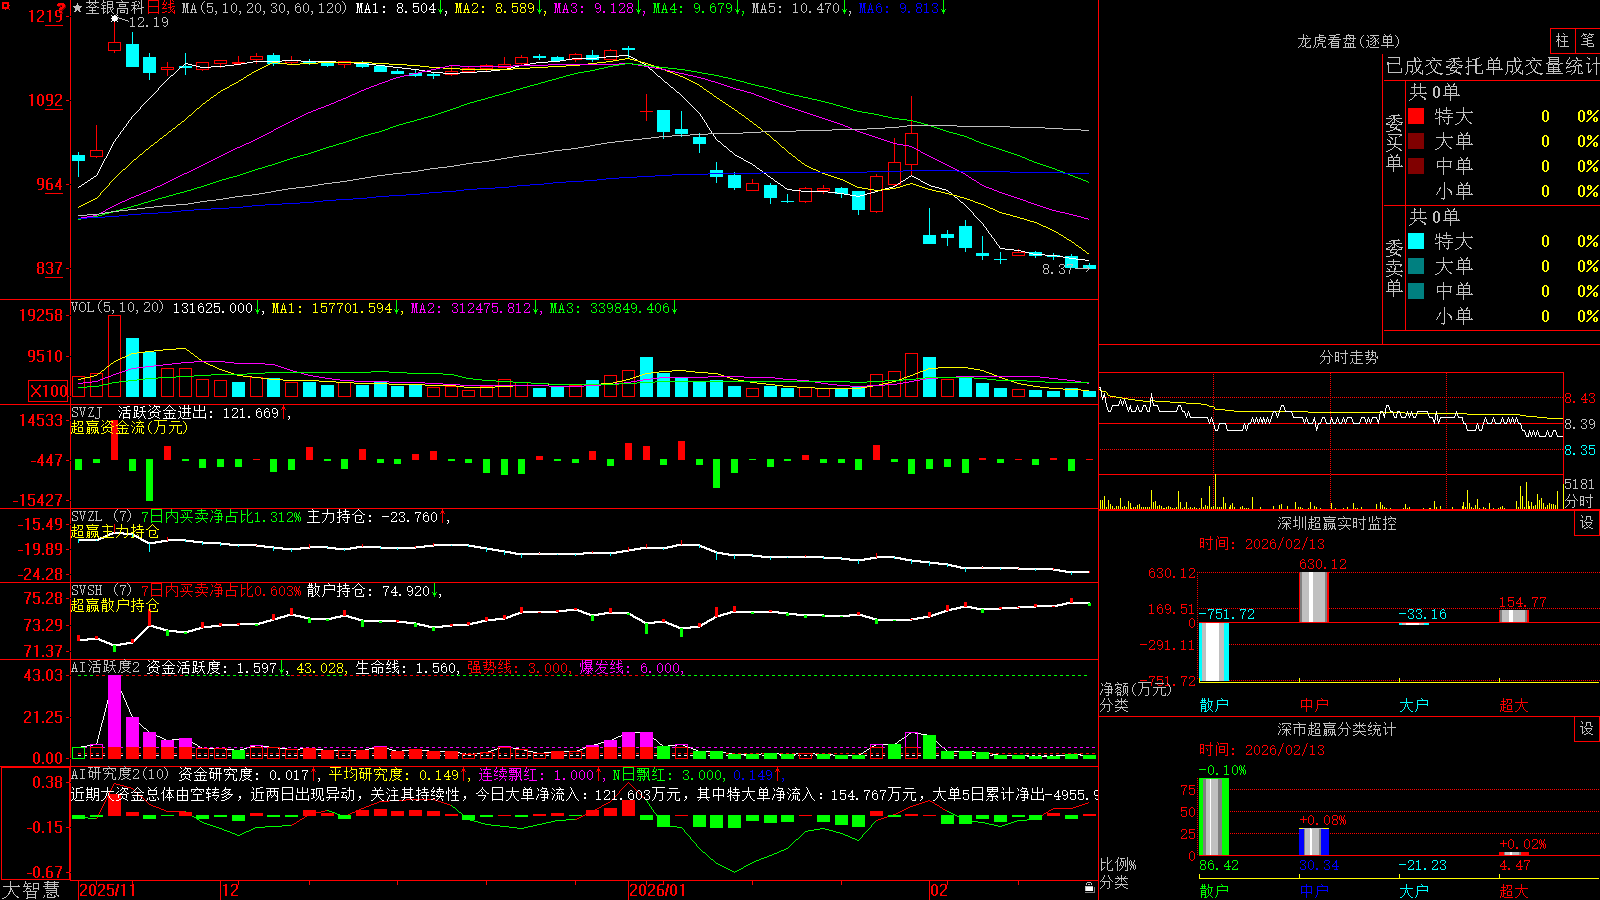1600x900 pixels.
Task: Click the AI活跃度2 indicator label
Action: tap(106, 667)
